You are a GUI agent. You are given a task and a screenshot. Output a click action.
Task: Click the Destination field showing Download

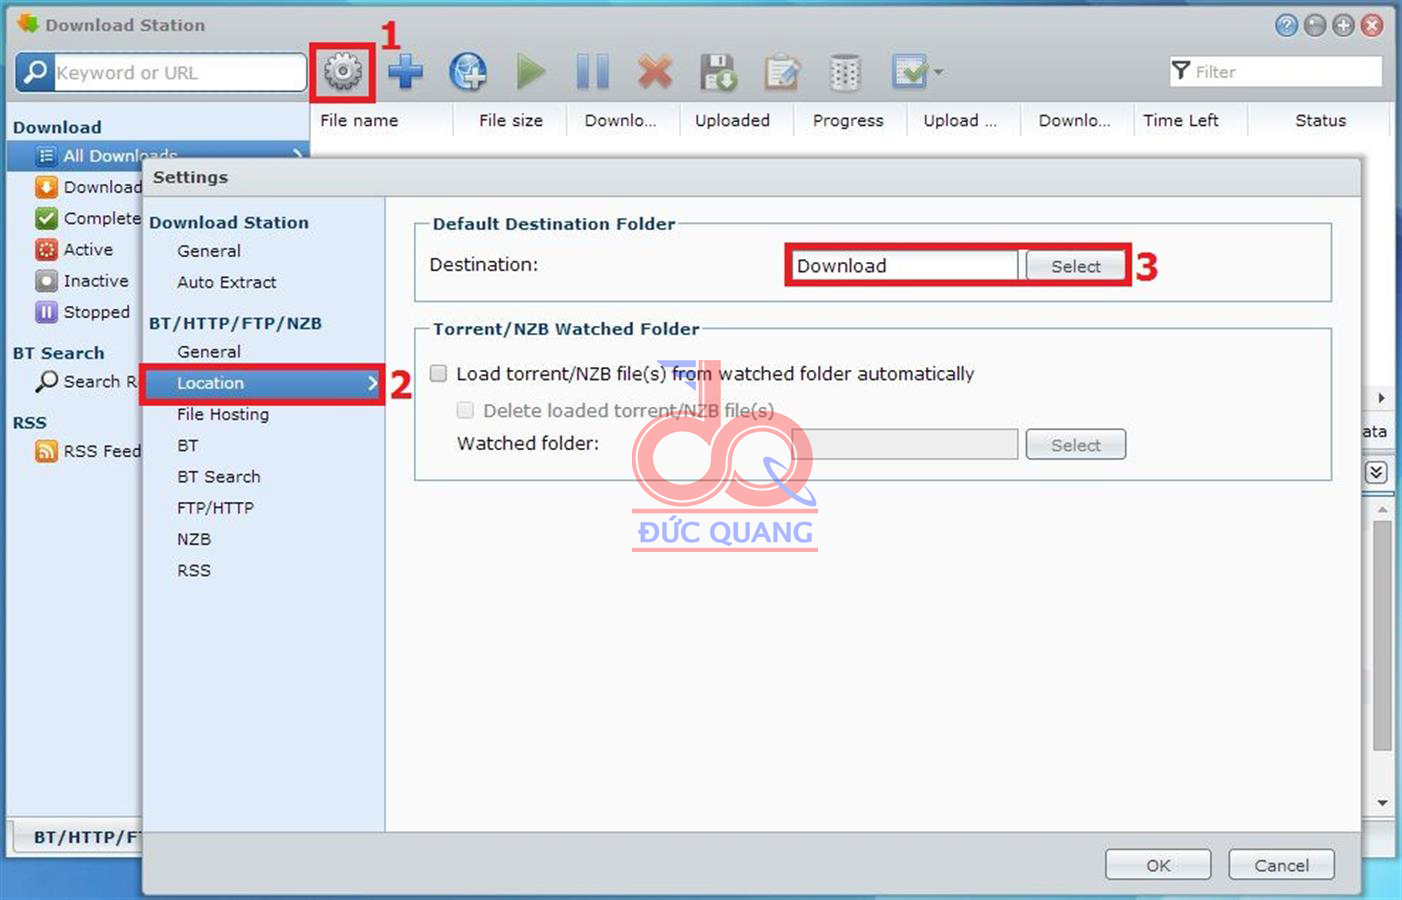(x=904, y=265)
